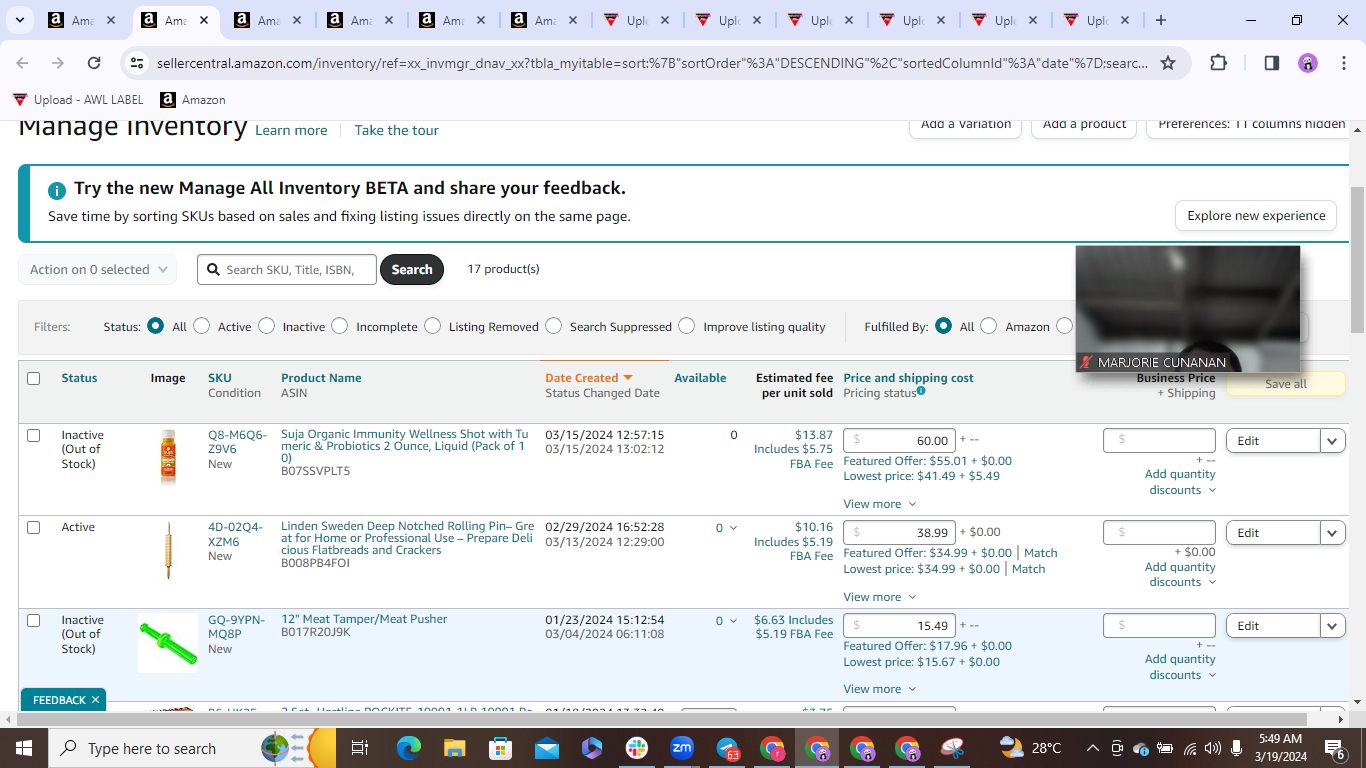Choose the Incomplete status filter
The width and height of the screenshot is (1366, 768).
(340, 326)
